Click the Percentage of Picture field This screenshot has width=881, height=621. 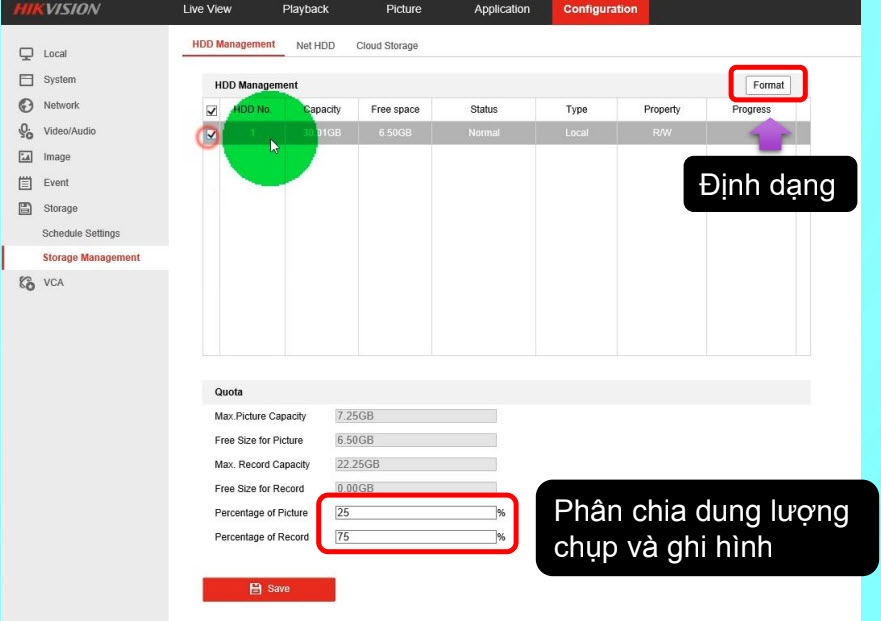tap(415, 513)
